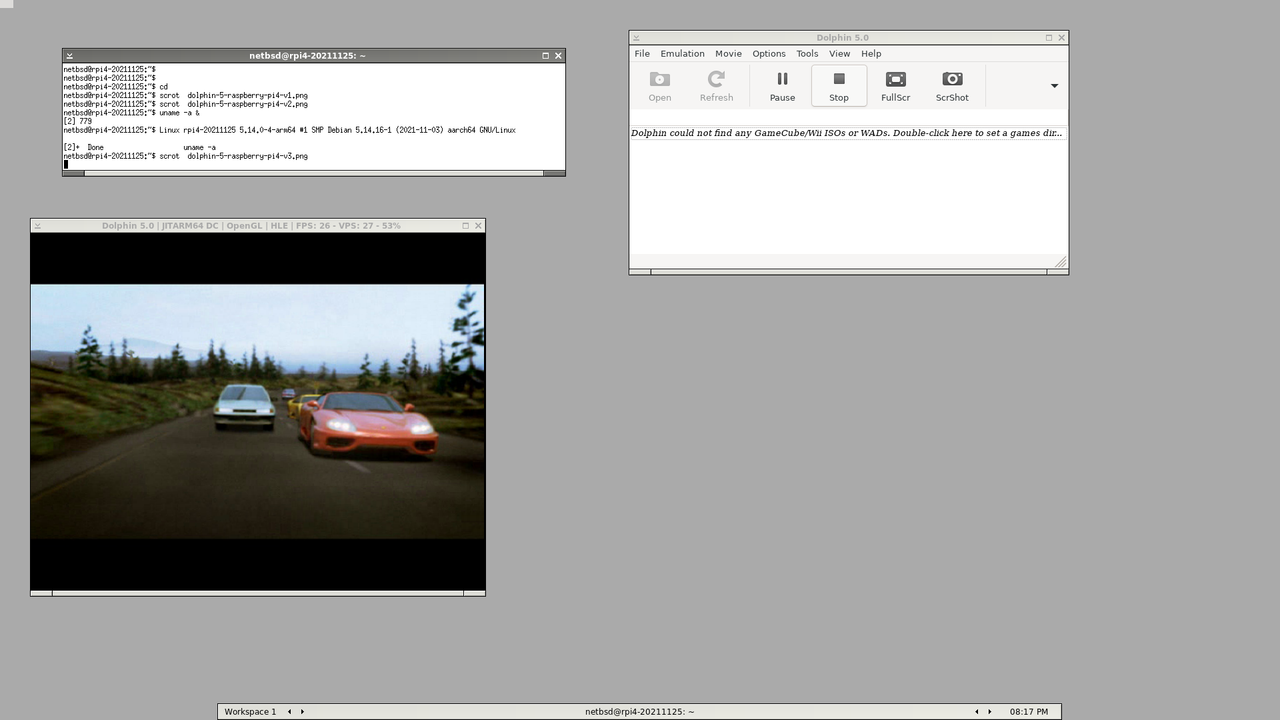1280x720 pixels.
Task: Open the Movie menu
Action: pos(728,54)
